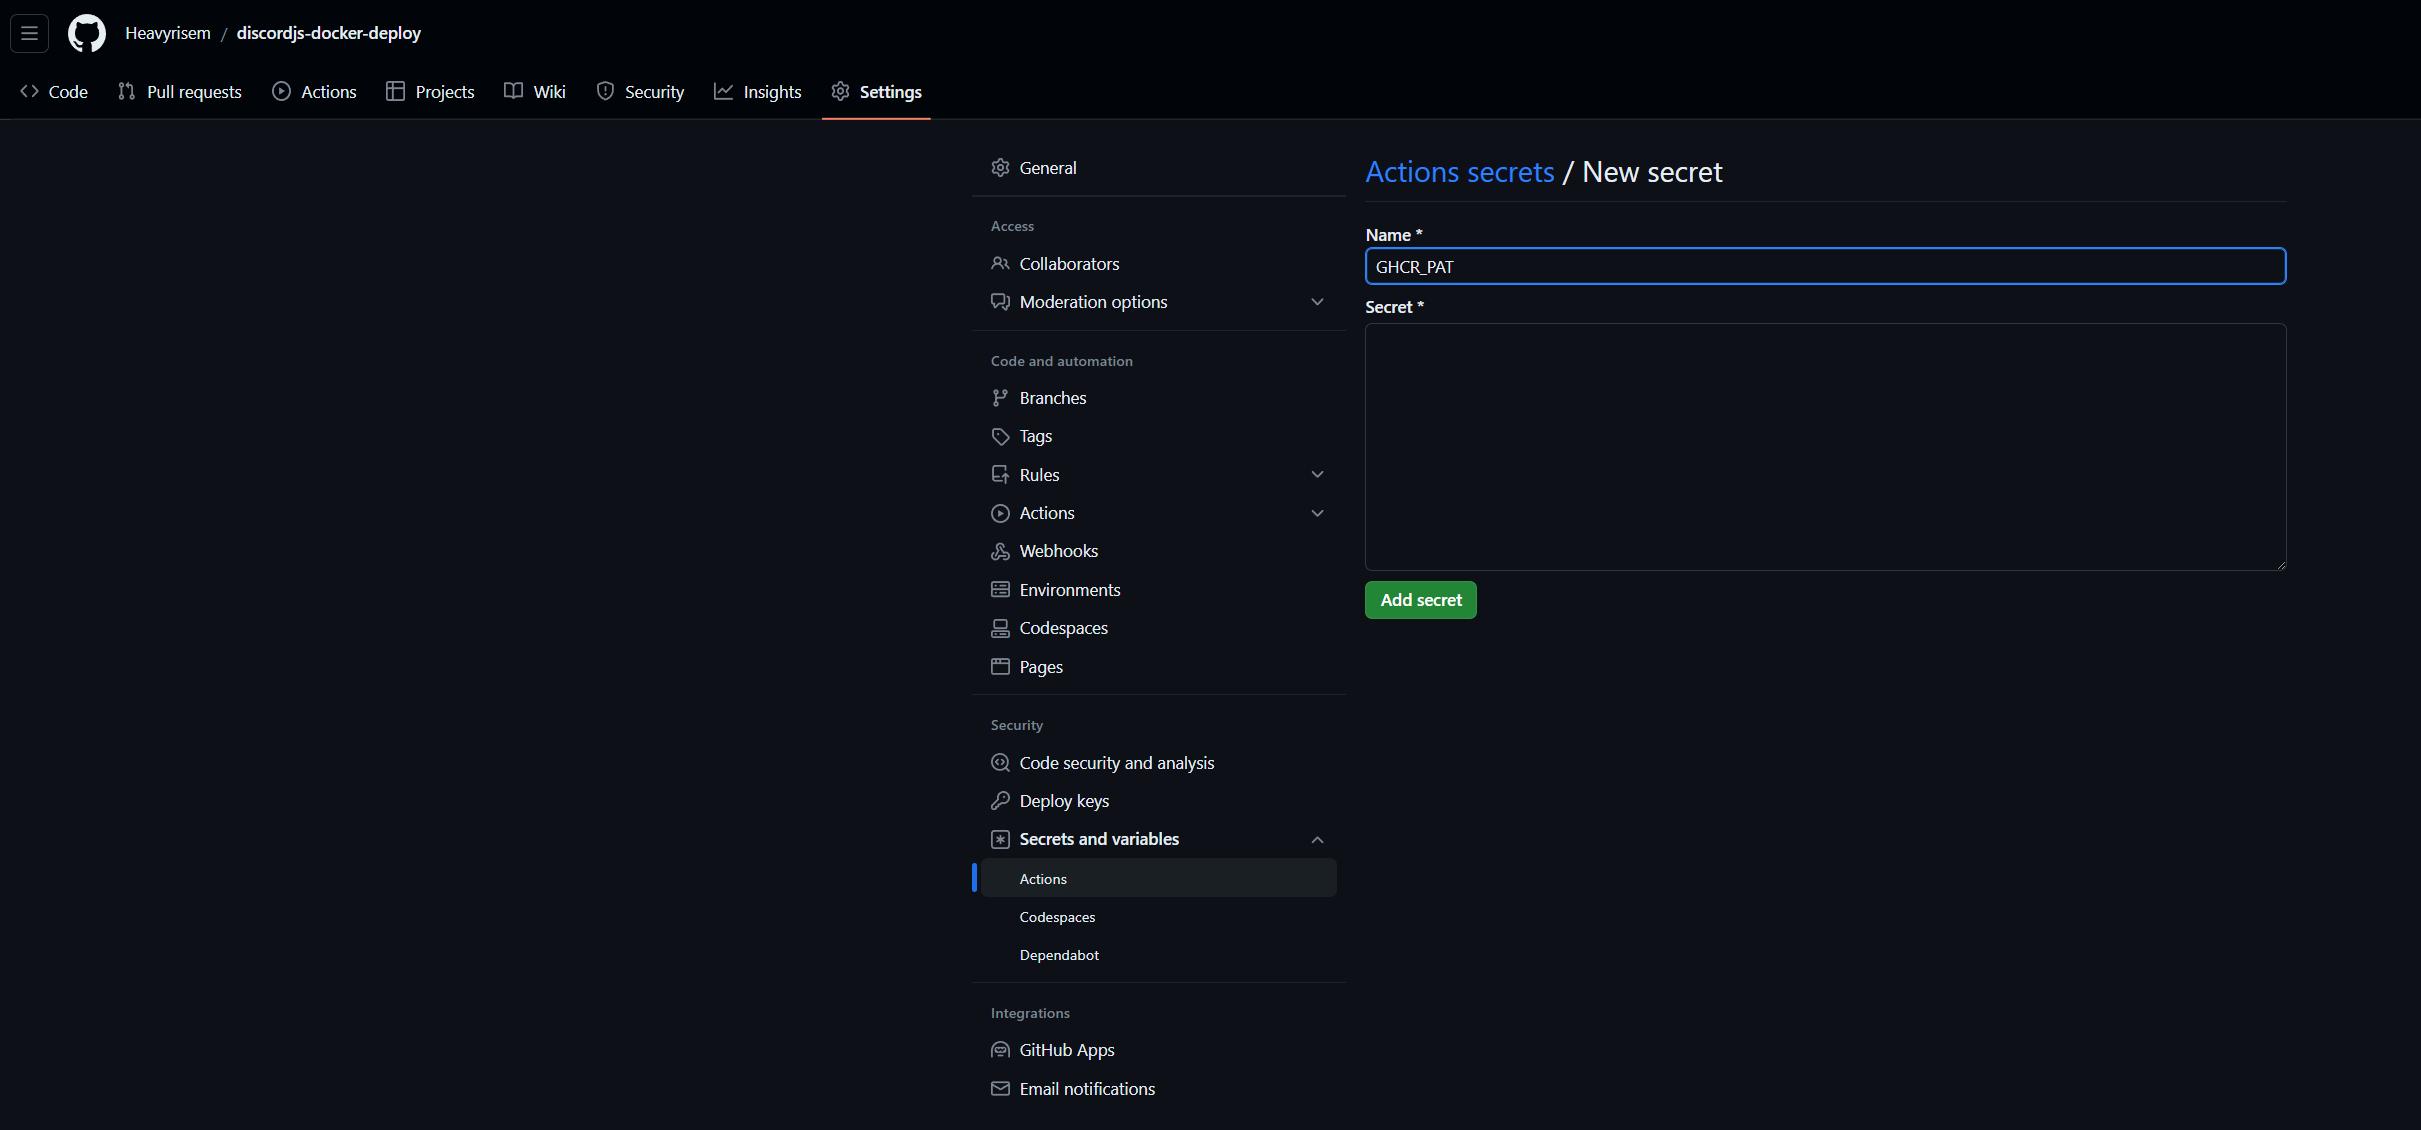The height and width of the screenshot is (1130, 2421).
Task: Follow the Actions secrets breadcrumb link
Action: pyautogui.click(x=1459, y=172)
